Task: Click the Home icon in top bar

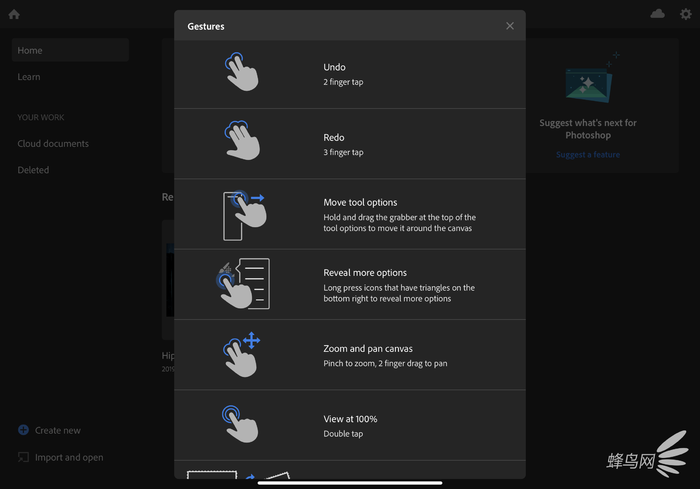Action: [14, 14]
